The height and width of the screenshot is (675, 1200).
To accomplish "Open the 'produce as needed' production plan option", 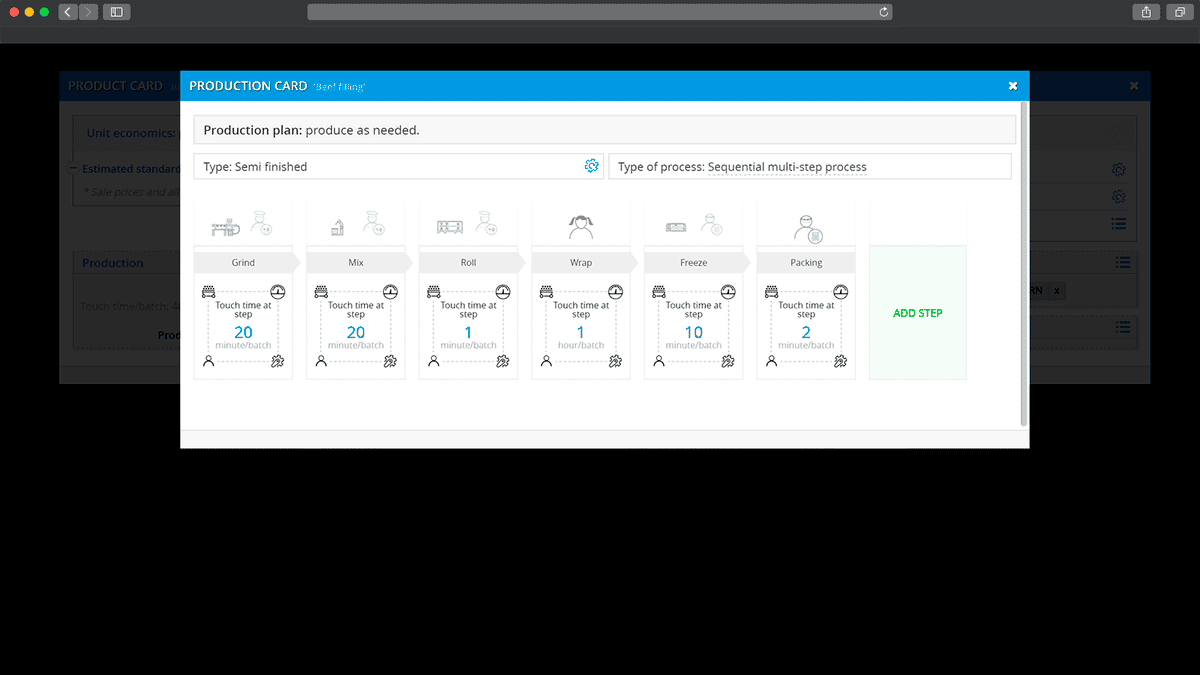I will click(x=362, y=130).
